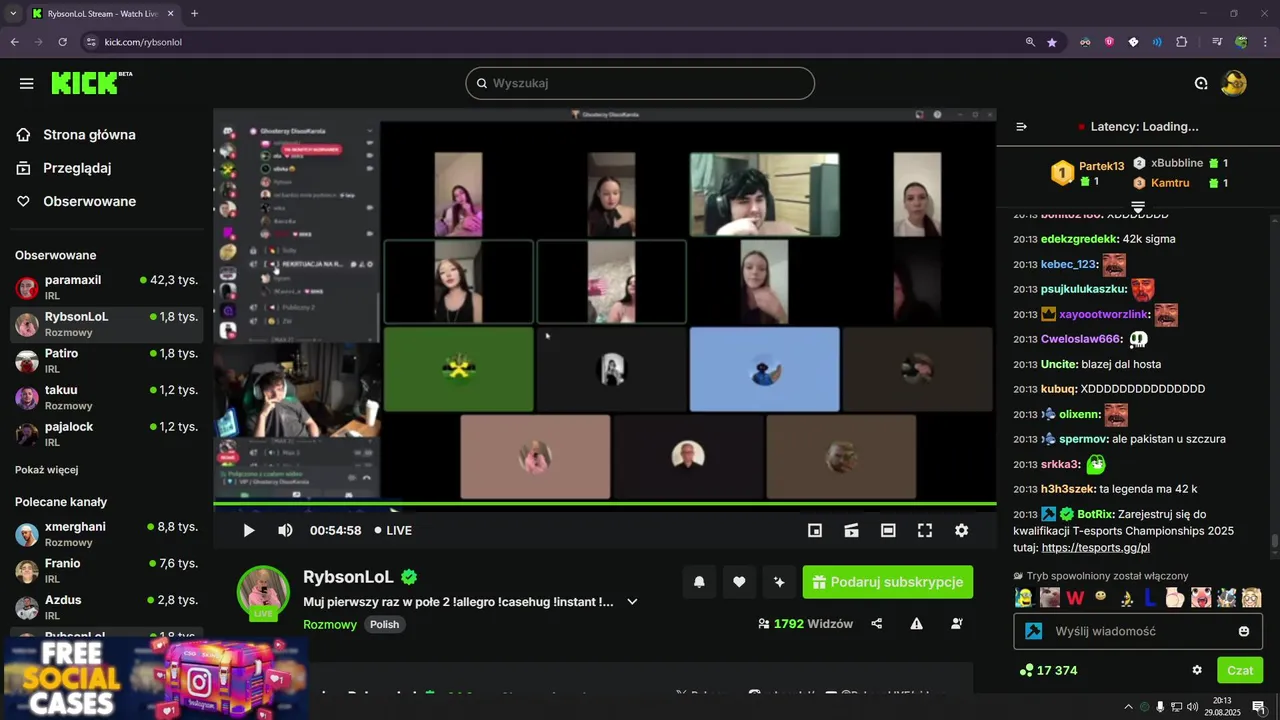Screen dimensions: 1280x720
Task: Click Podaruj subskrypcje button
Action: 888,582
